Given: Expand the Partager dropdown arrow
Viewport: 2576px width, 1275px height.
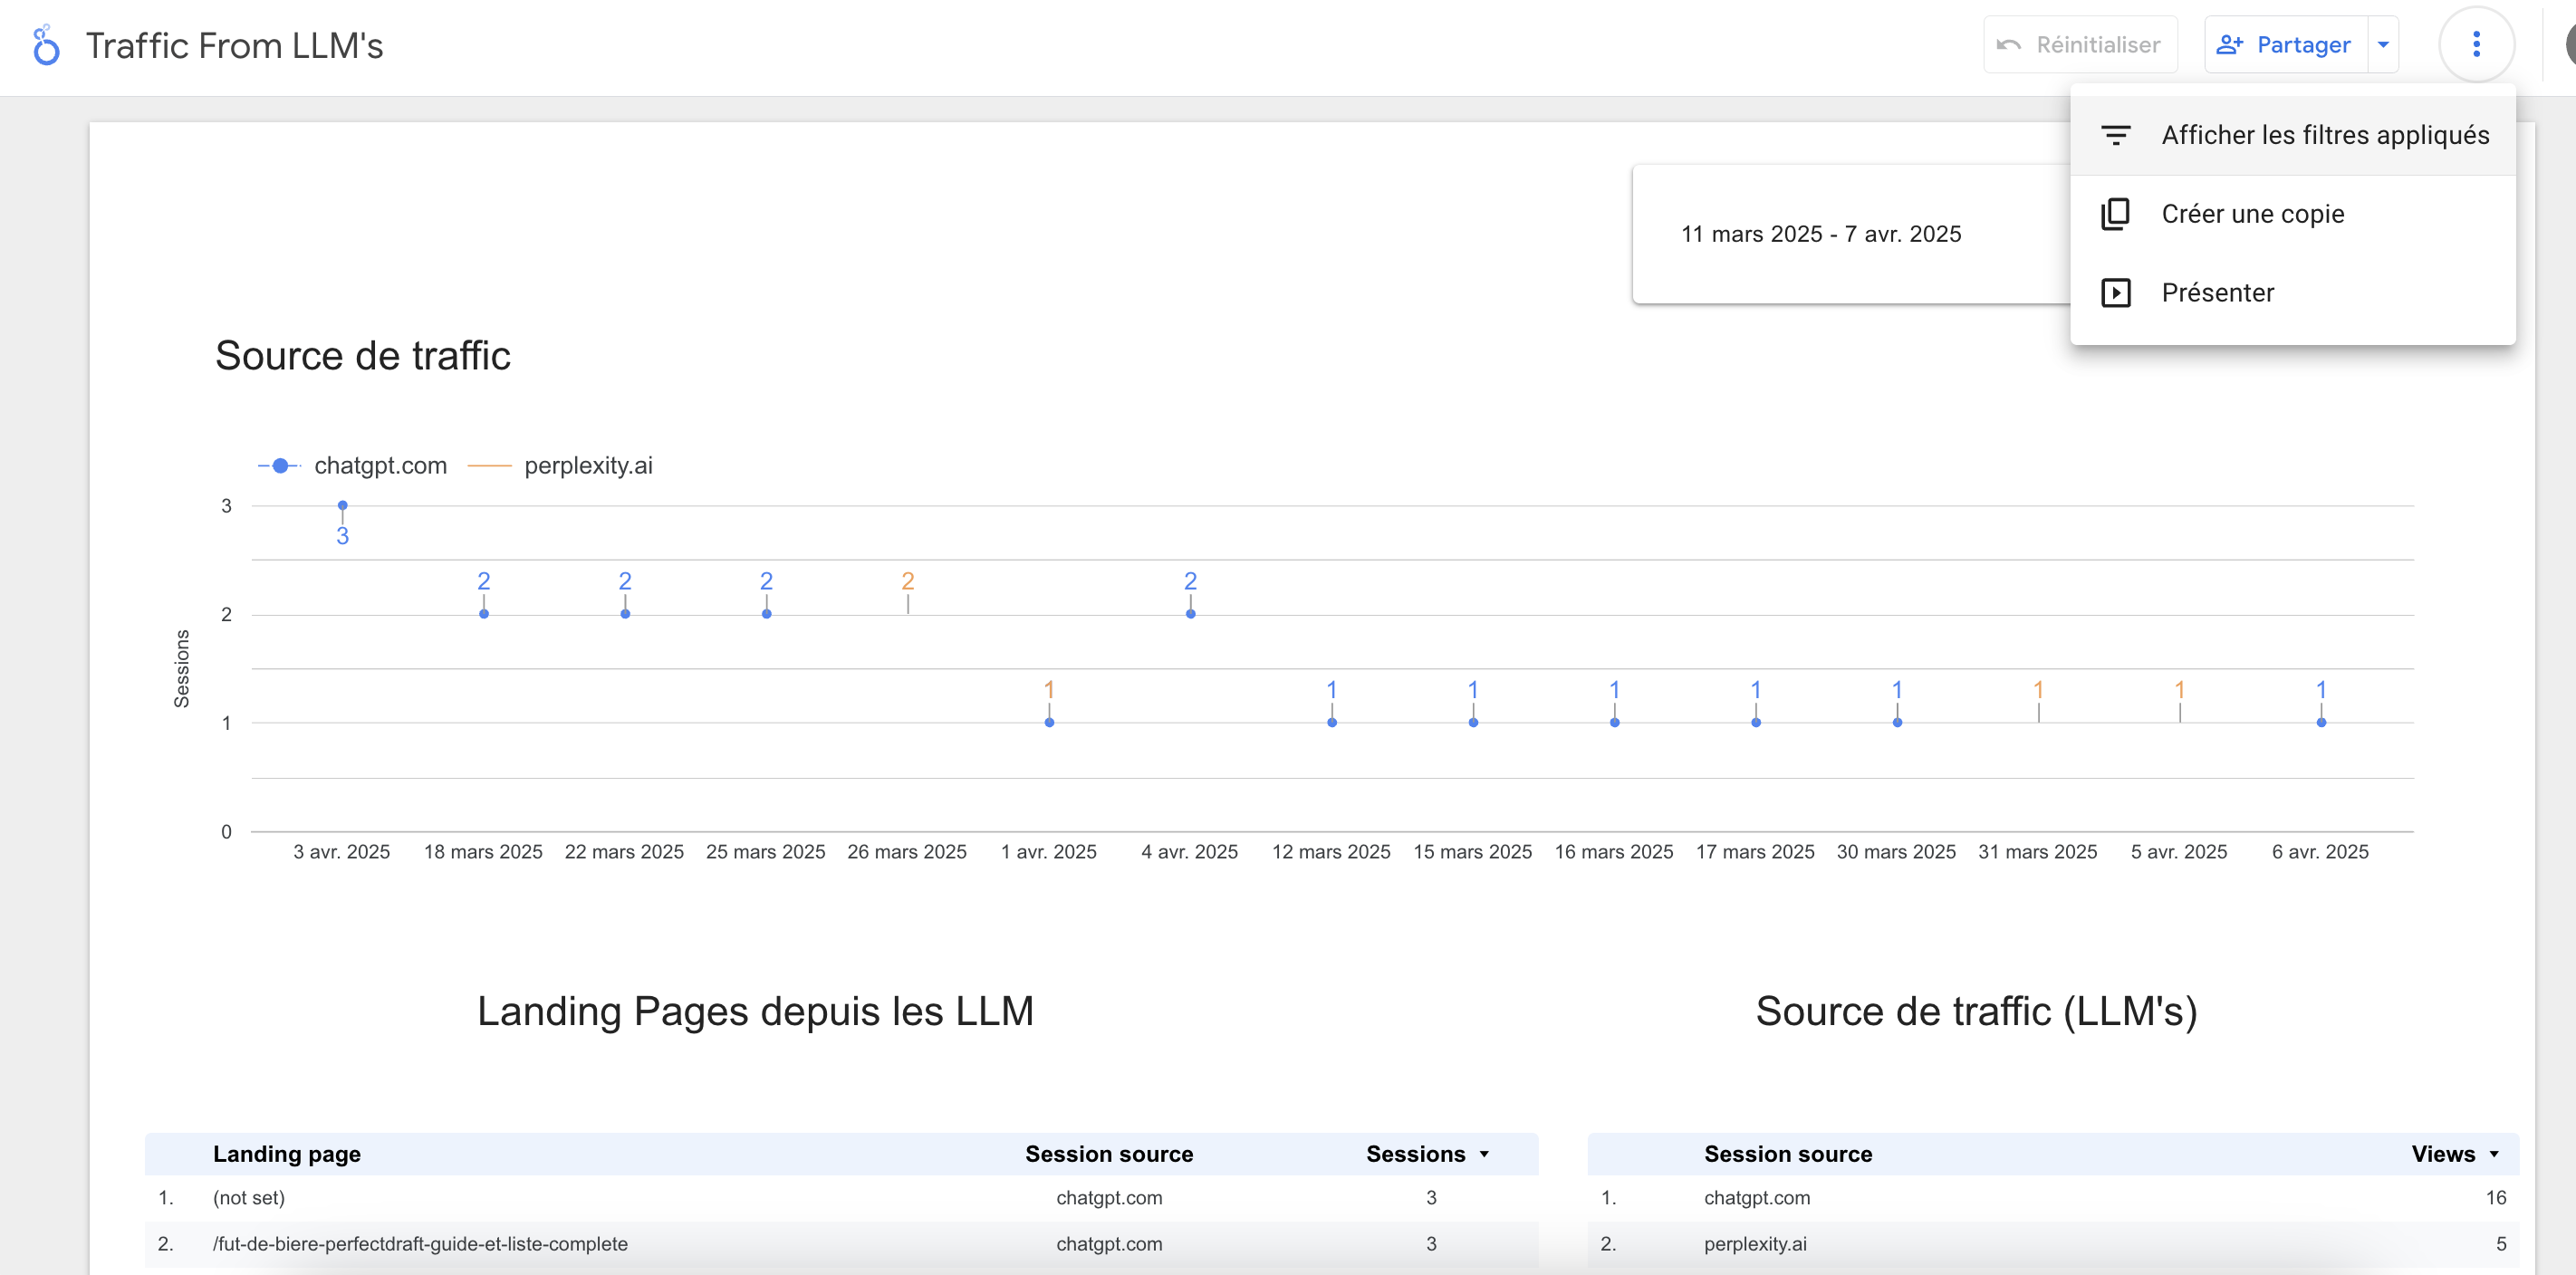Looking at the screenshot, I should 2383,45.
